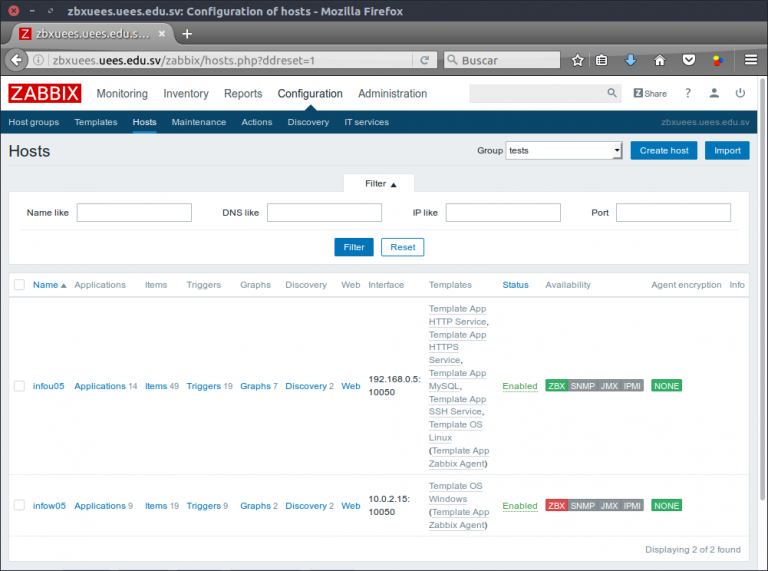Viewport: 768px width, 571px height.
Task: Check the infow05 host checkbox
Action: coord(20,505)
